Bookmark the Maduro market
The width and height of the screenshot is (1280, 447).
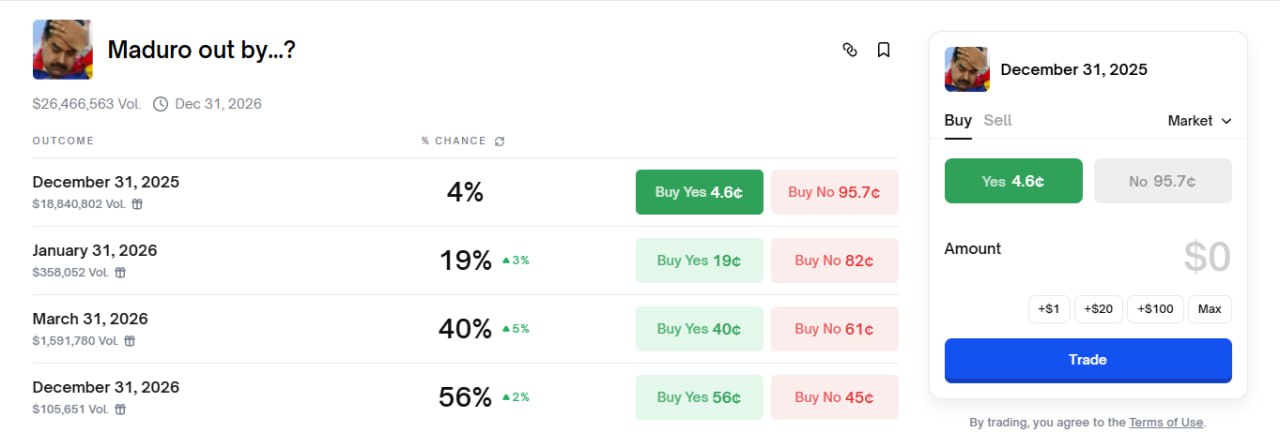click(x=883, y=50)
